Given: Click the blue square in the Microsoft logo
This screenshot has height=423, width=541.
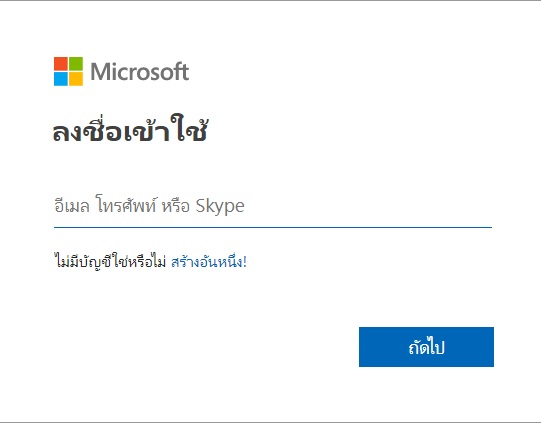Looking at the screenshot, I should [x=61, y=79].
